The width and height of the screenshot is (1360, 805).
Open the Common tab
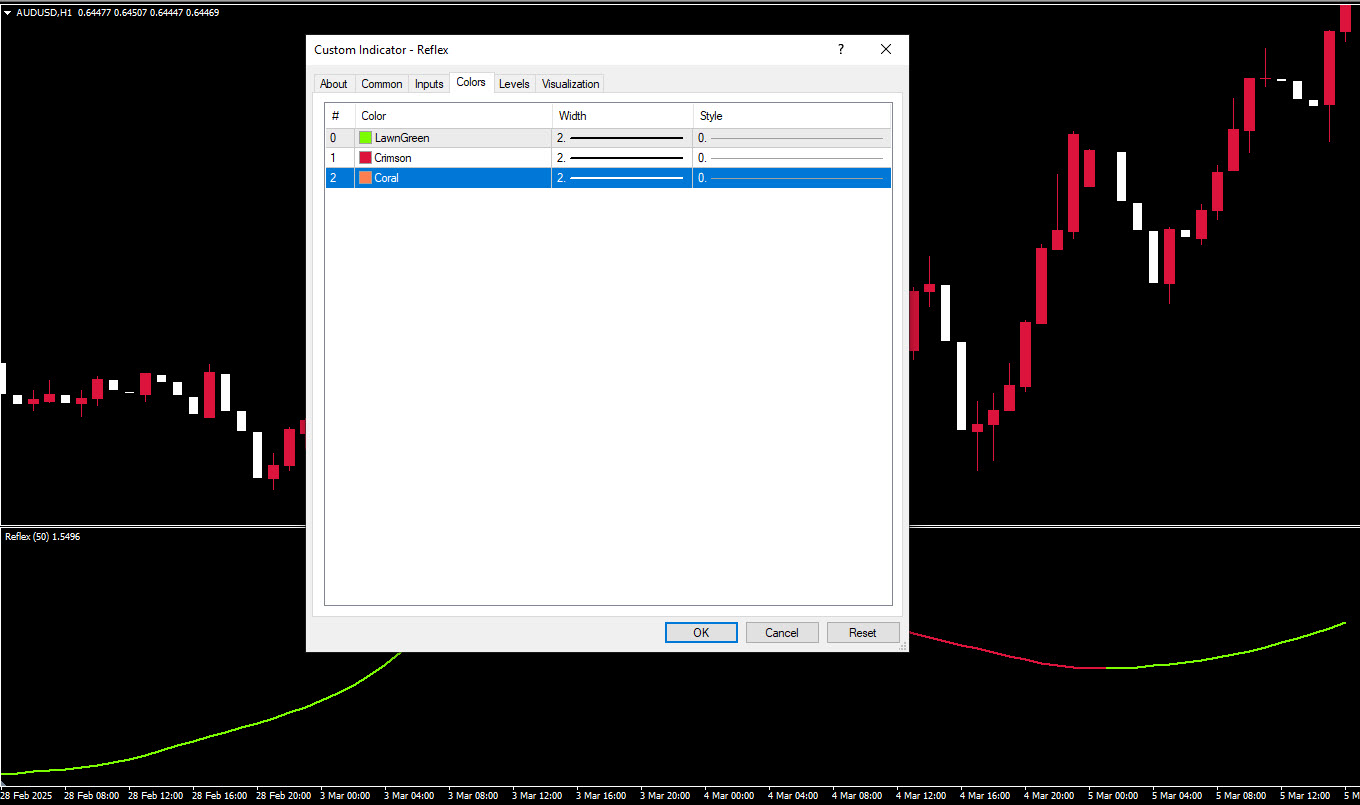pyautogui.click(x=381, y=84)
